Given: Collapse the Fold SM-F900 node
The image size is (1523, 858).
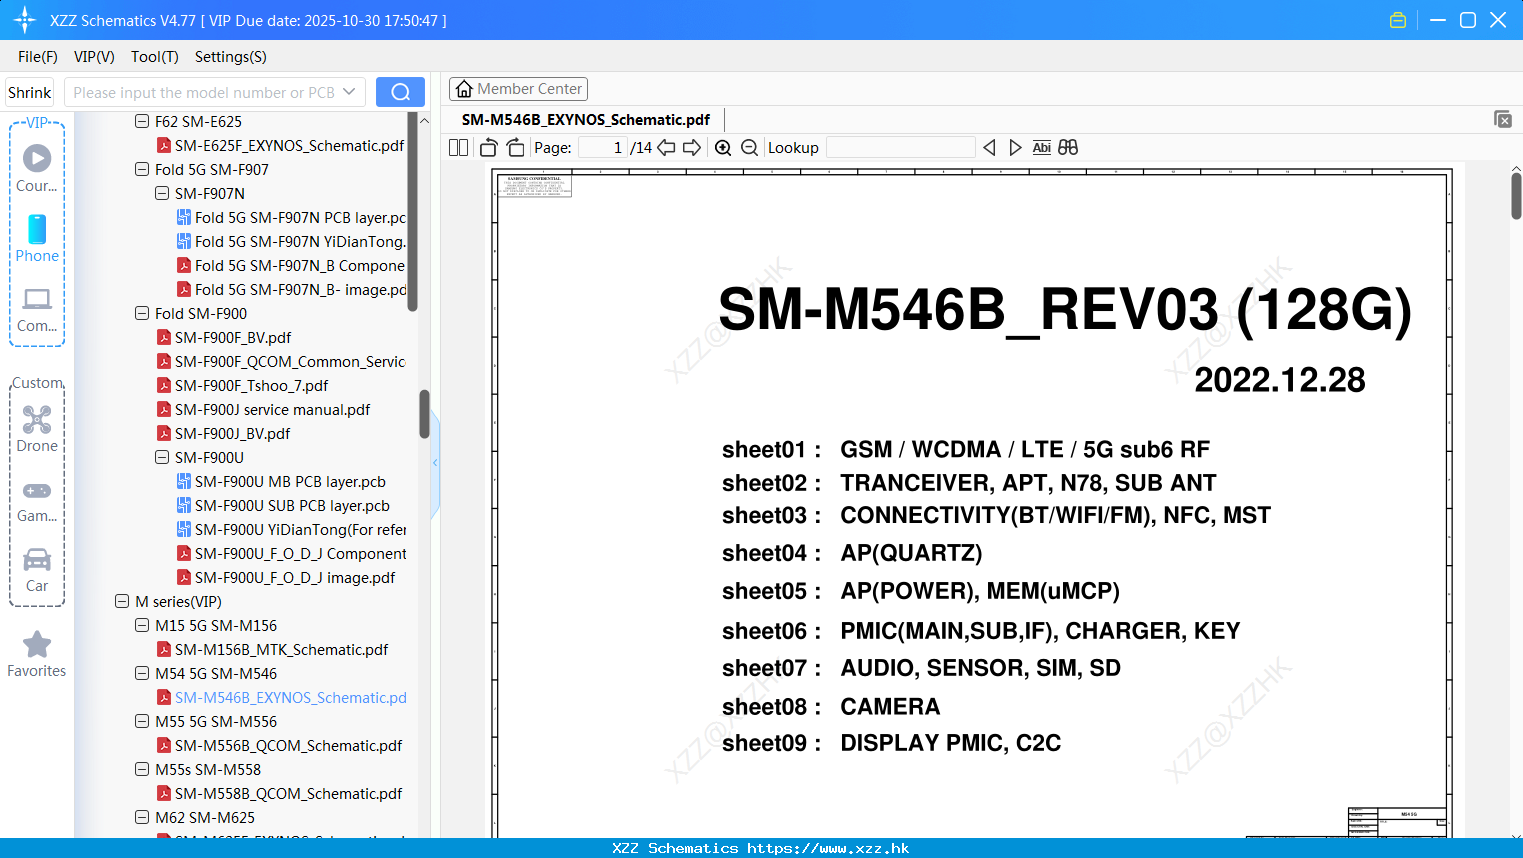Looking at the screenshot, I should point(142,313).
